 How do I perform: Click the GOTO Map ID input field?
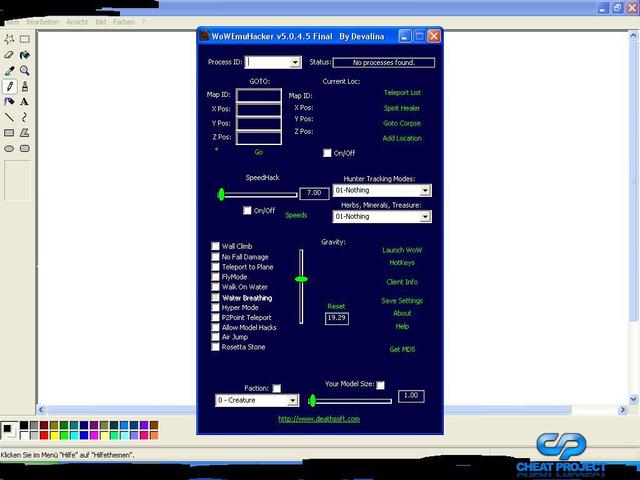pos(259,96)
